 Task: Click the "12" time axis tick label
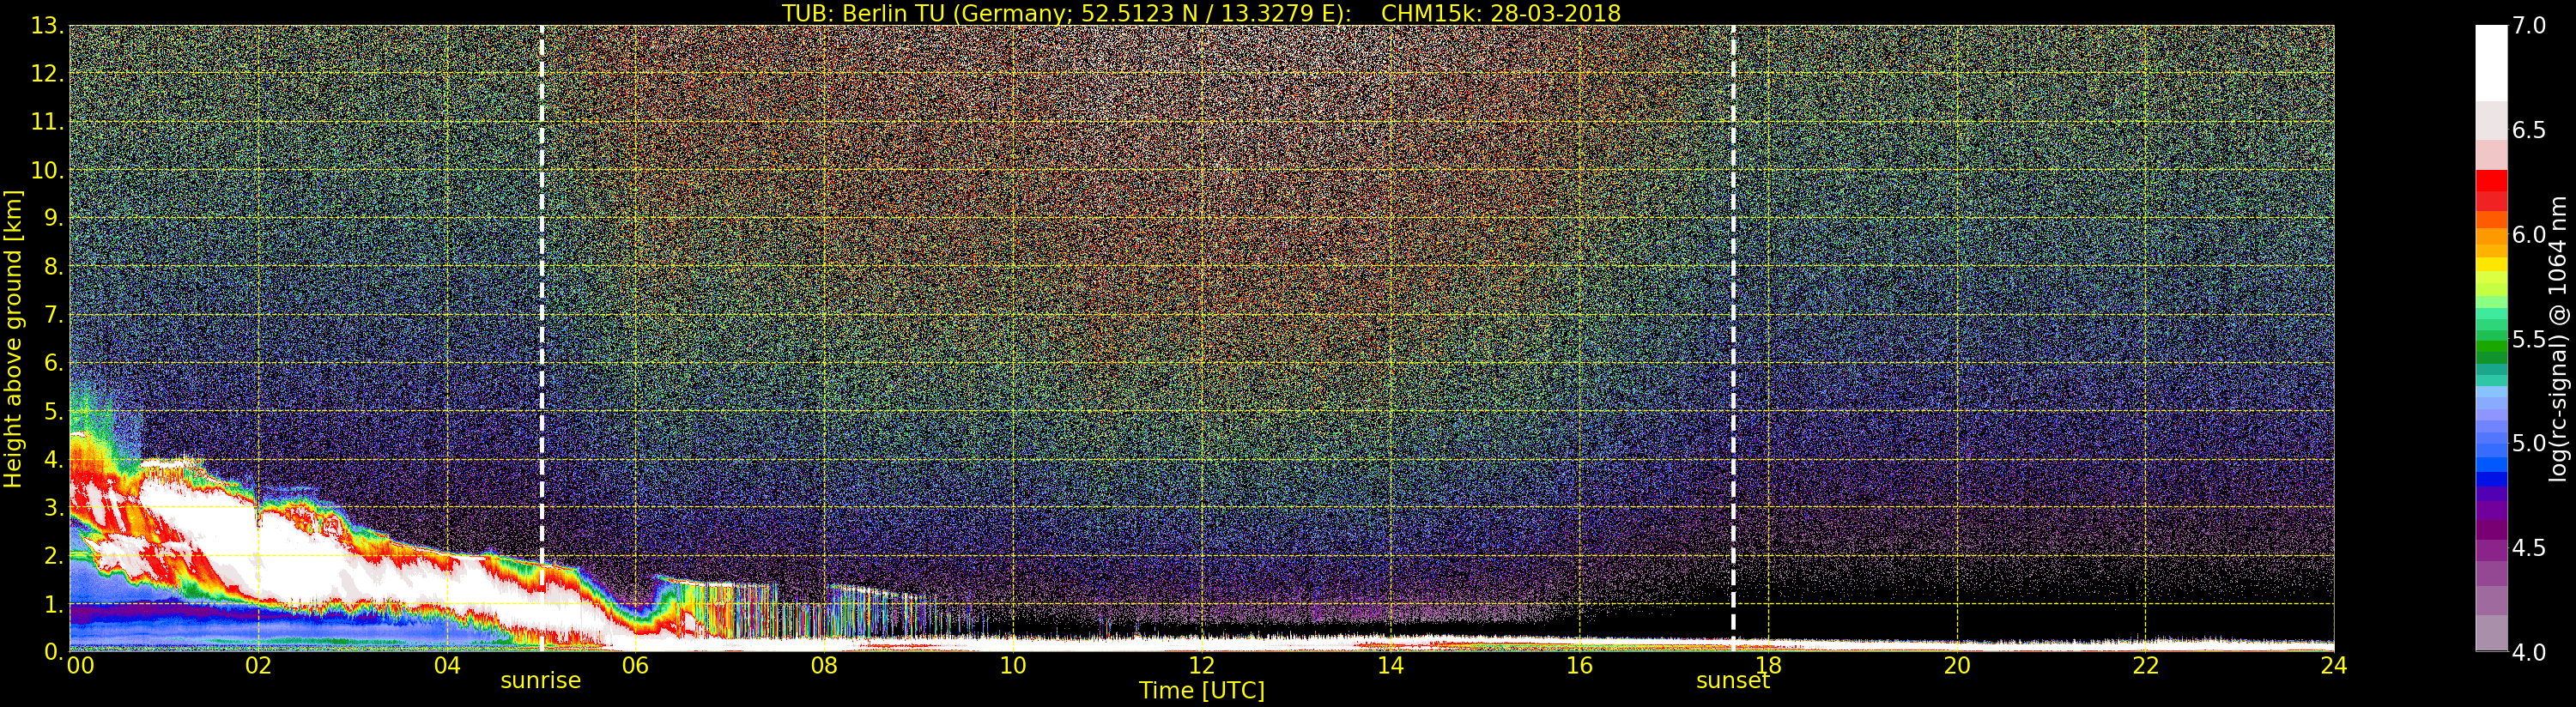click(x=1201, y=665)
